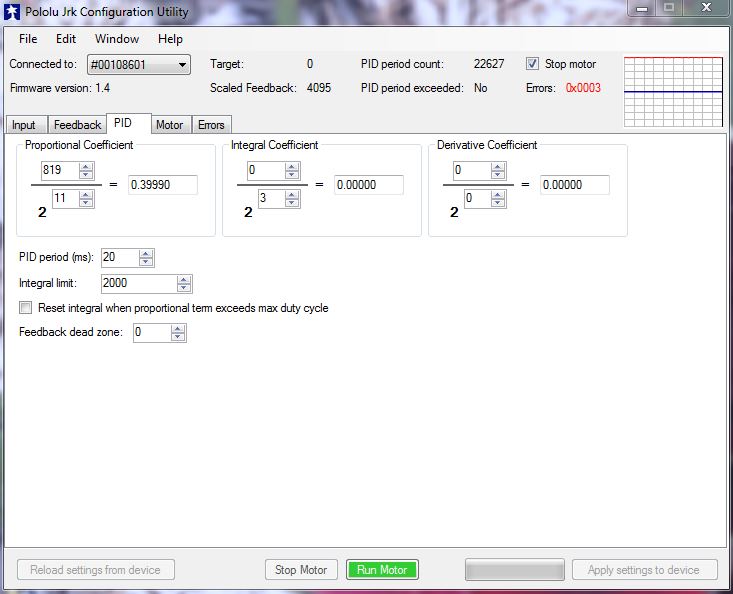Click the Proportional result field 0.39990

click(163, 185)
